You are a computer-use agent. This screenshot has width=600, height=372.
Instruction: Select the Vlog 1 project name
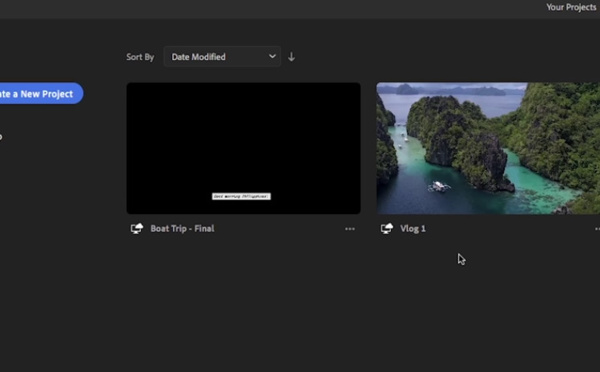[x=412, y=228]
